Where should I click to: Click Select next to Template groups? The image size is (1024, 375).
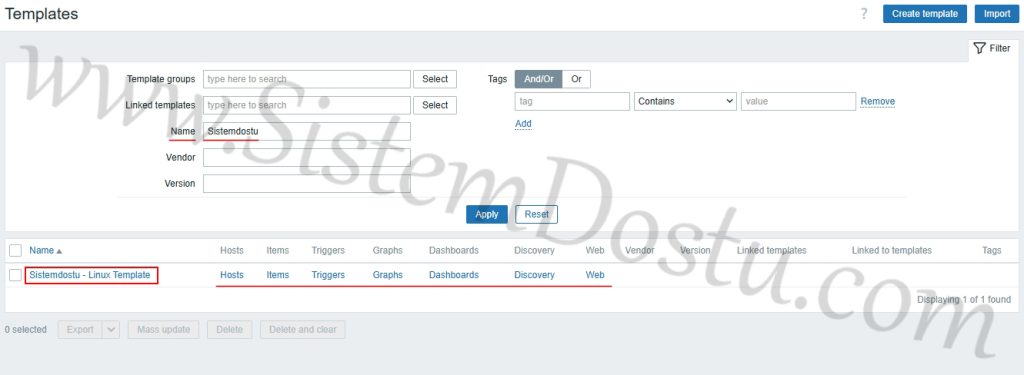tap(435, 79)
